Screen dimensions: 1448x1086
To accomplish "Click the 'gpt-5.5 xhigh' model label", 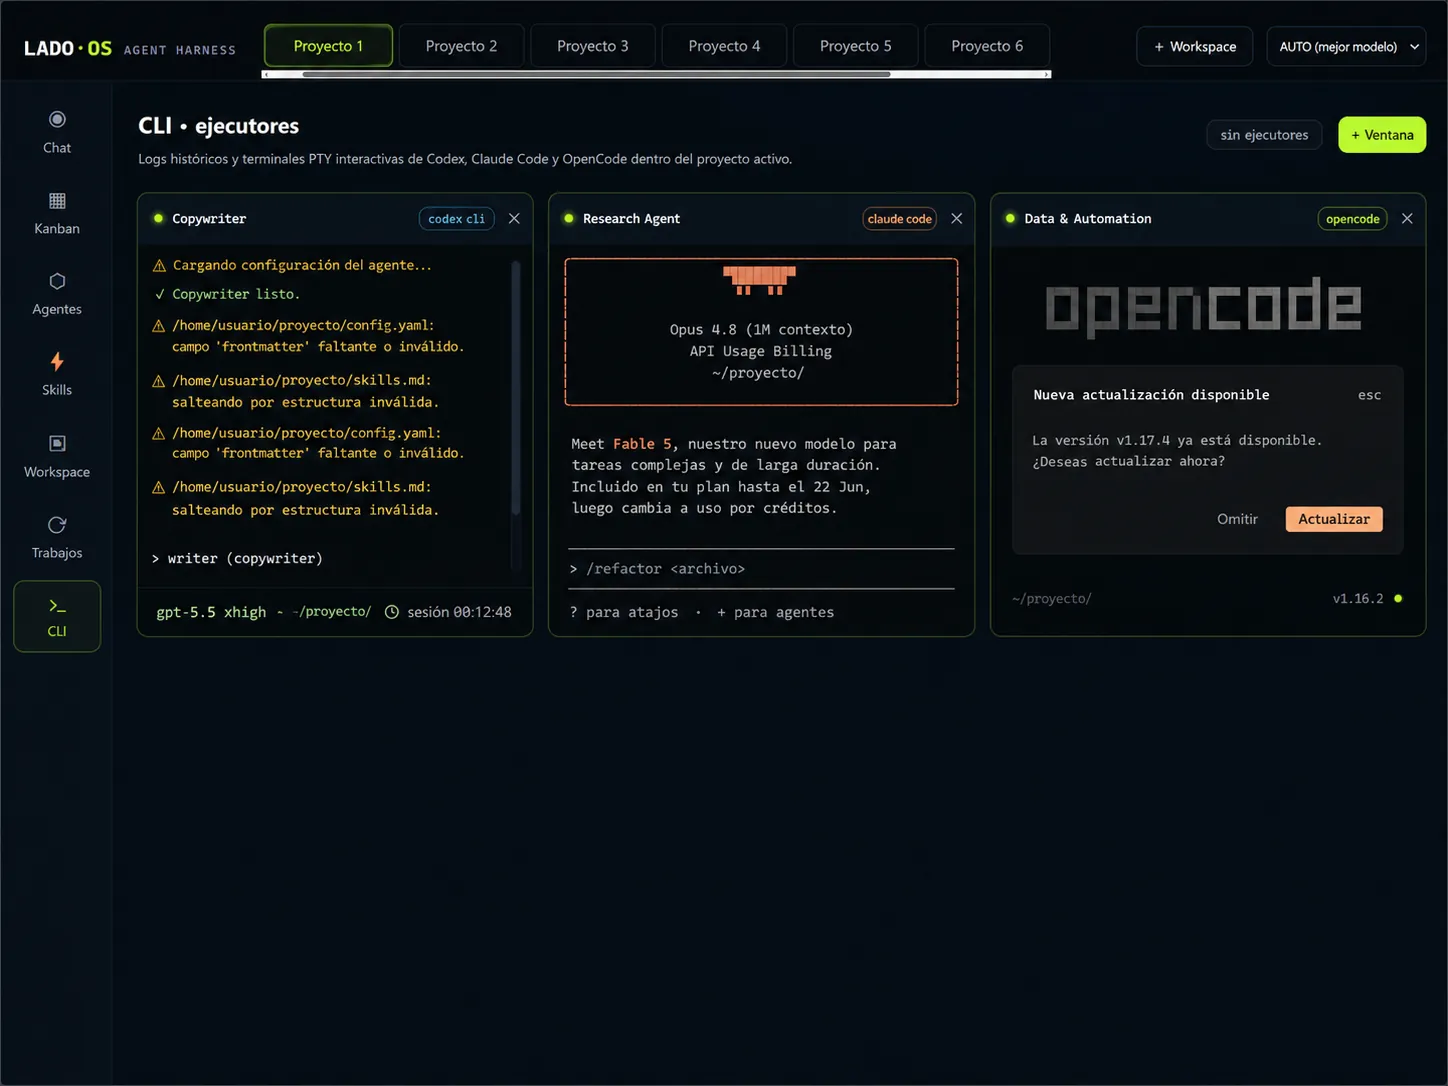I will pyautogui.click(x=211, y=612).
